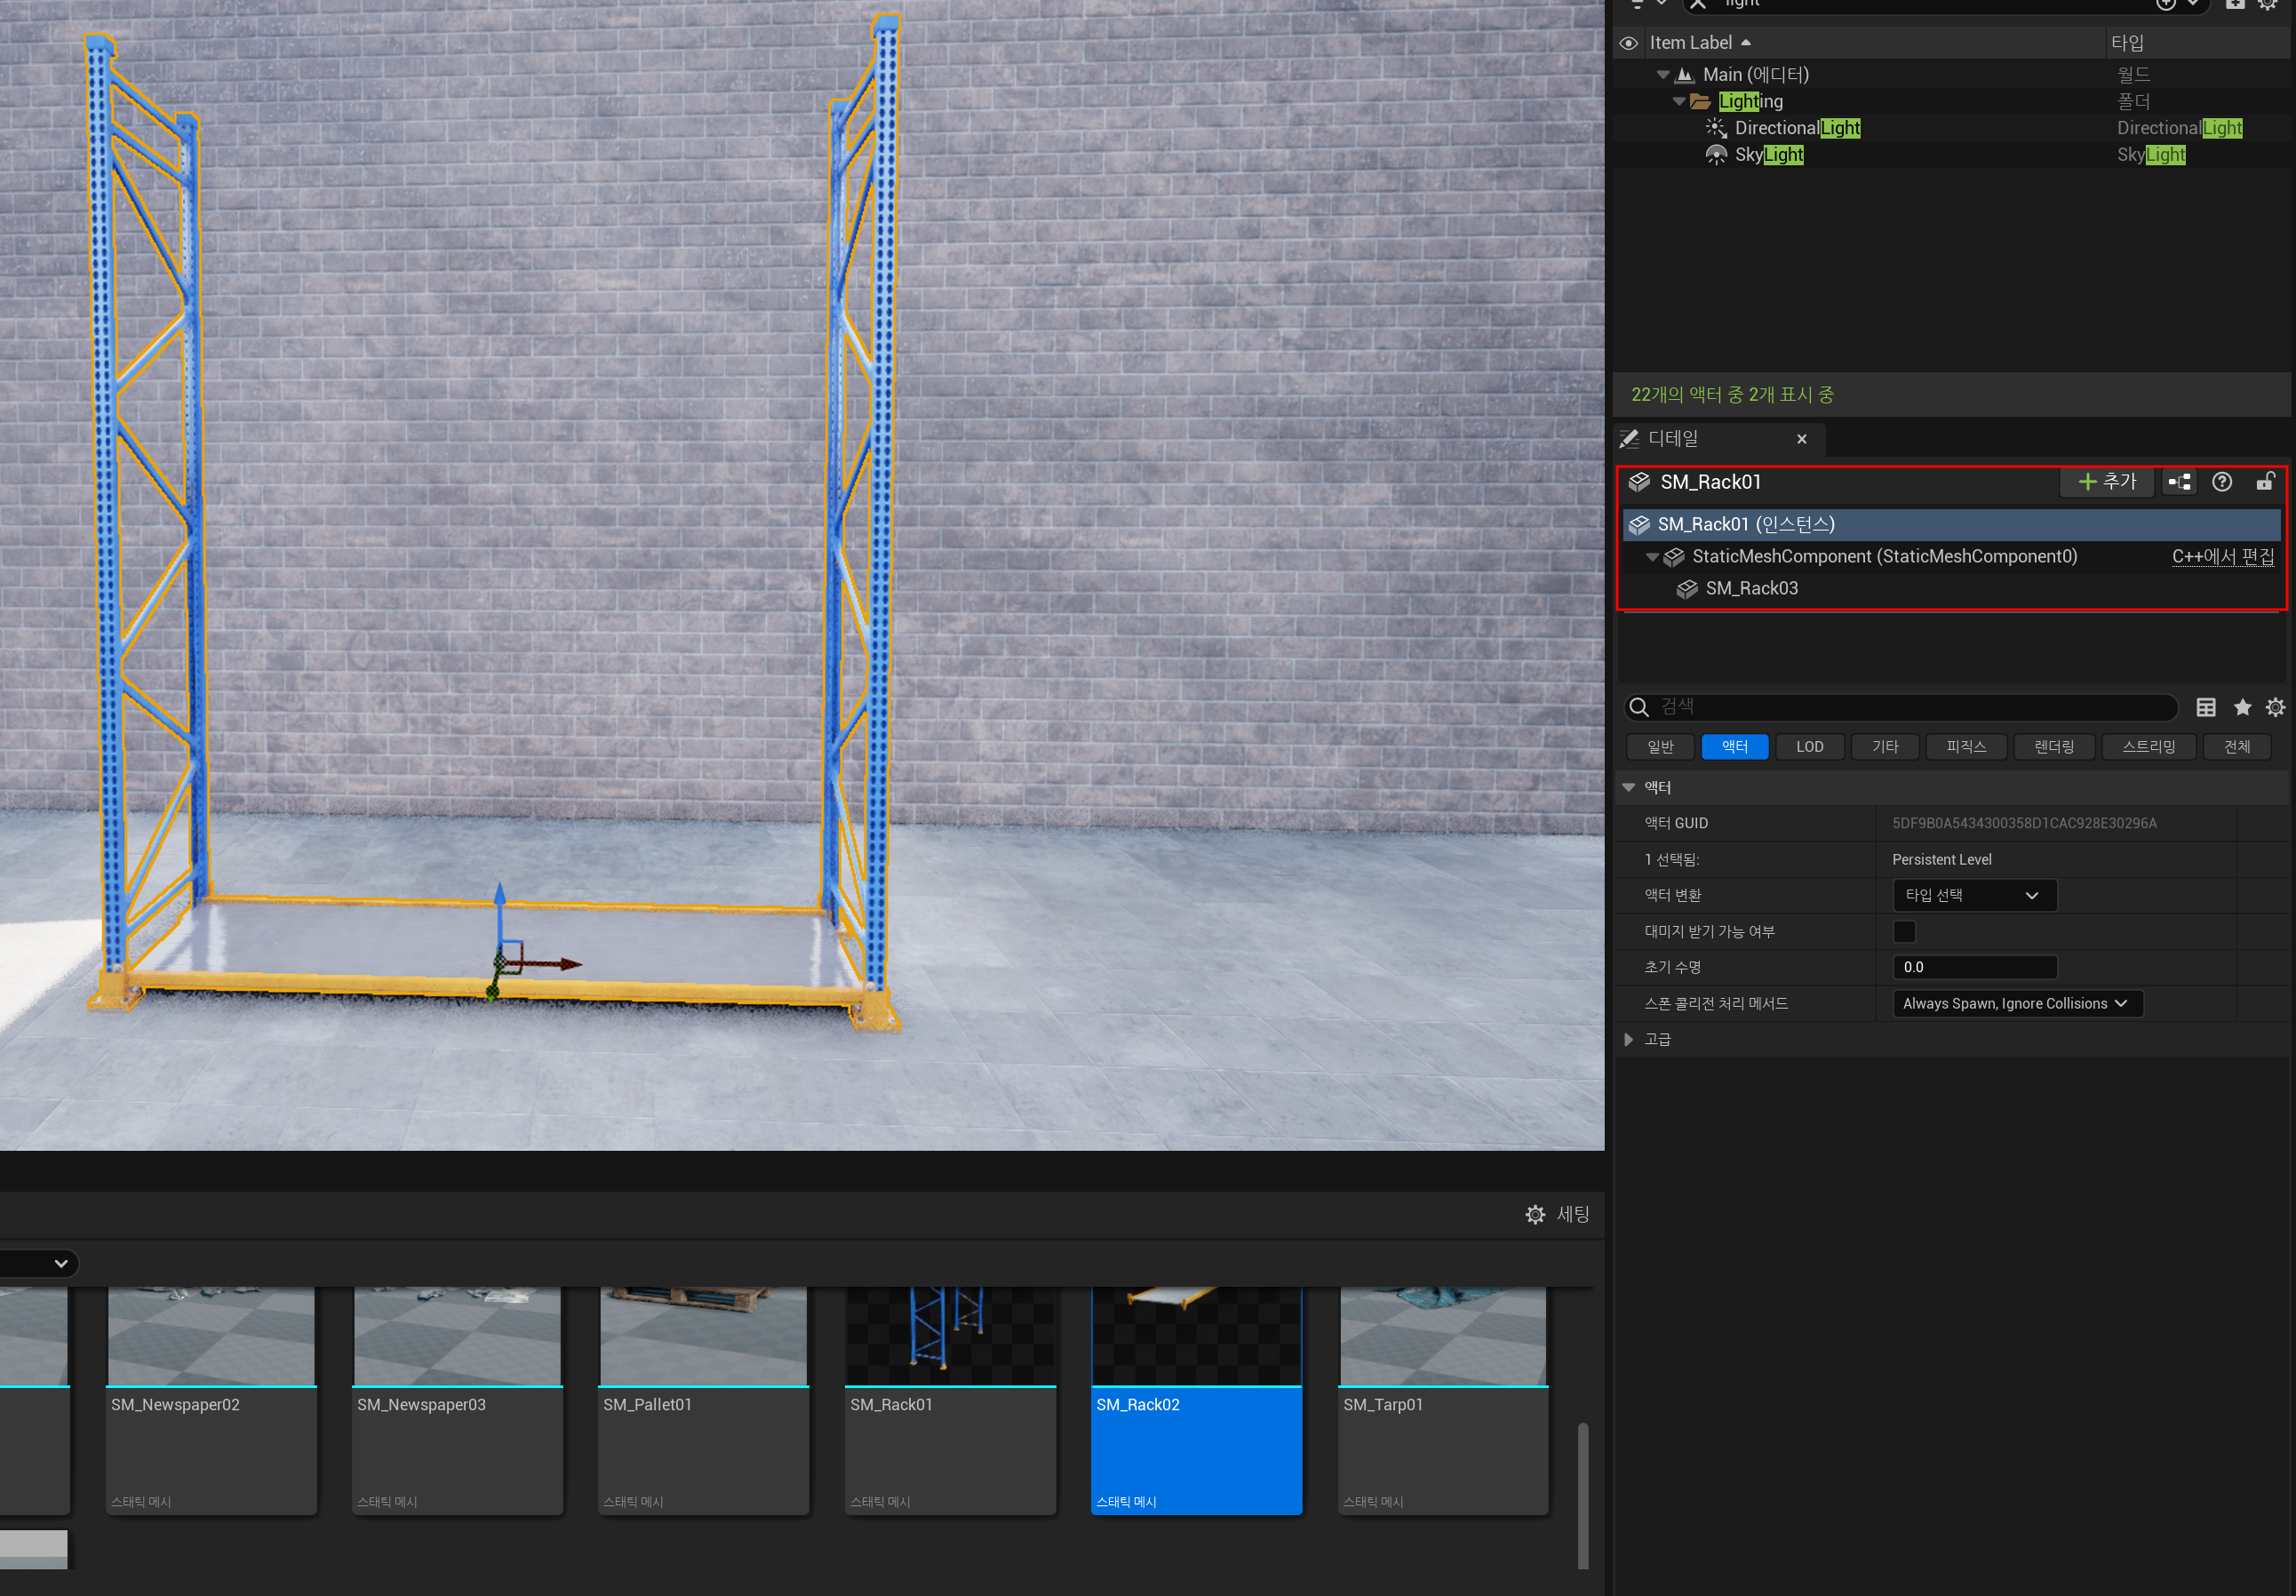Viewport: 2296px width, 1596px height.
Task: Click the Edit in C++ link
Action: (2222, 556)
